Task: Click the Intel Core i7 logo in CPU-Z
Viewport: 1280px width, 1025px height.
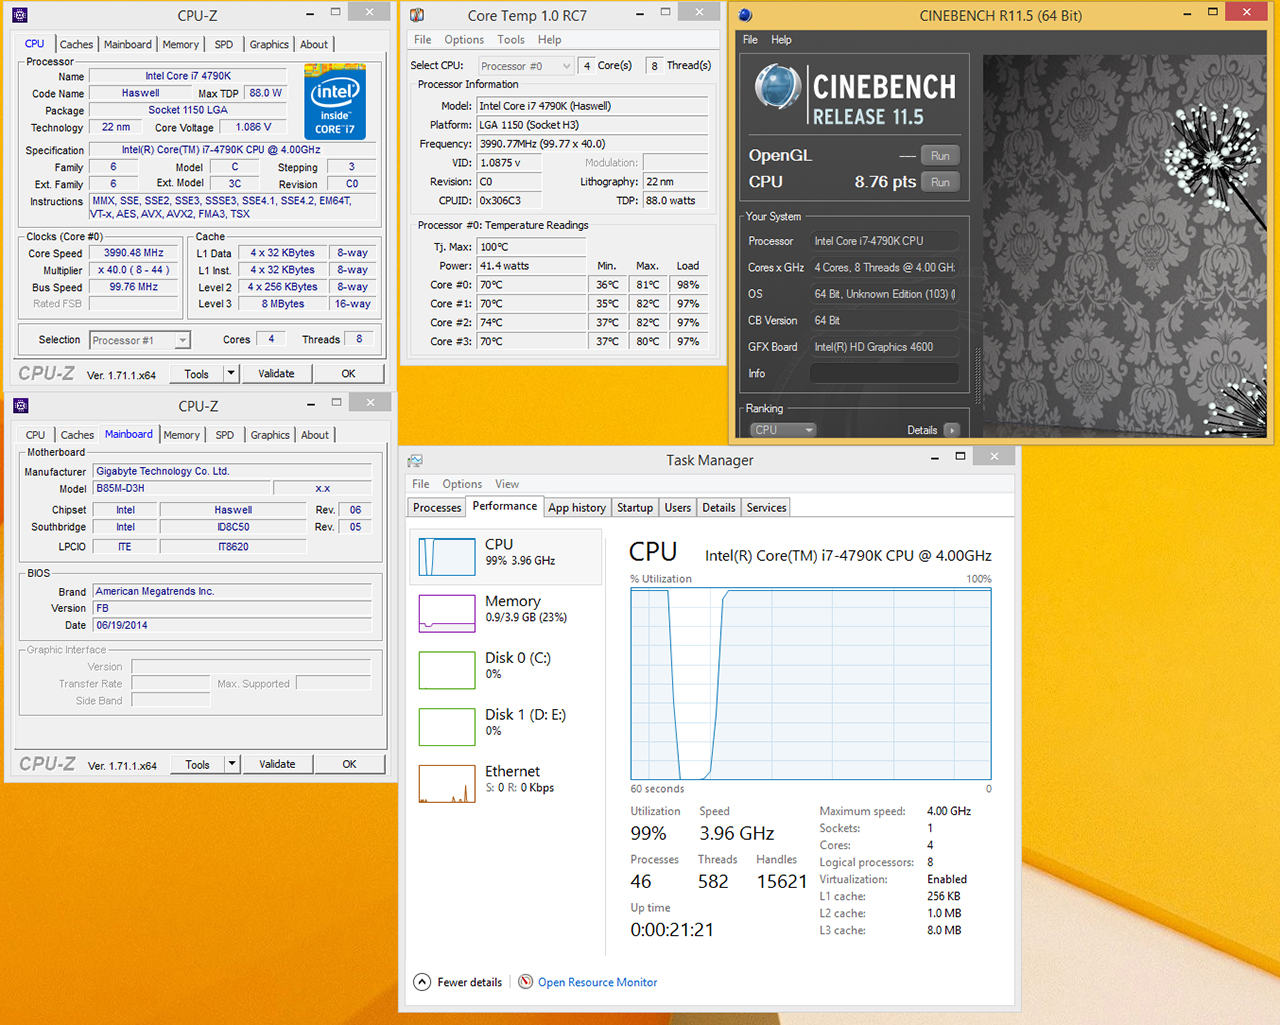Action: 335,102
